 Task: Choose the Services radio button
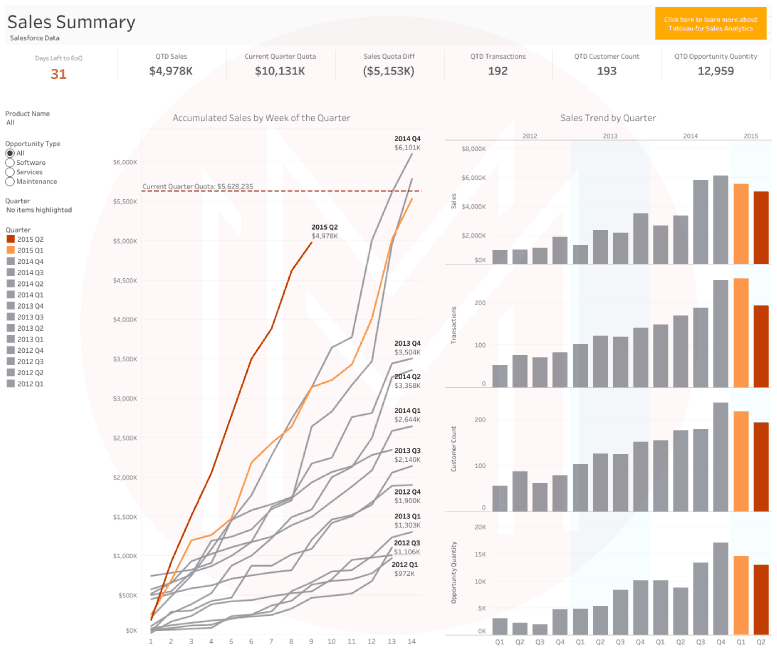(10, 172)
